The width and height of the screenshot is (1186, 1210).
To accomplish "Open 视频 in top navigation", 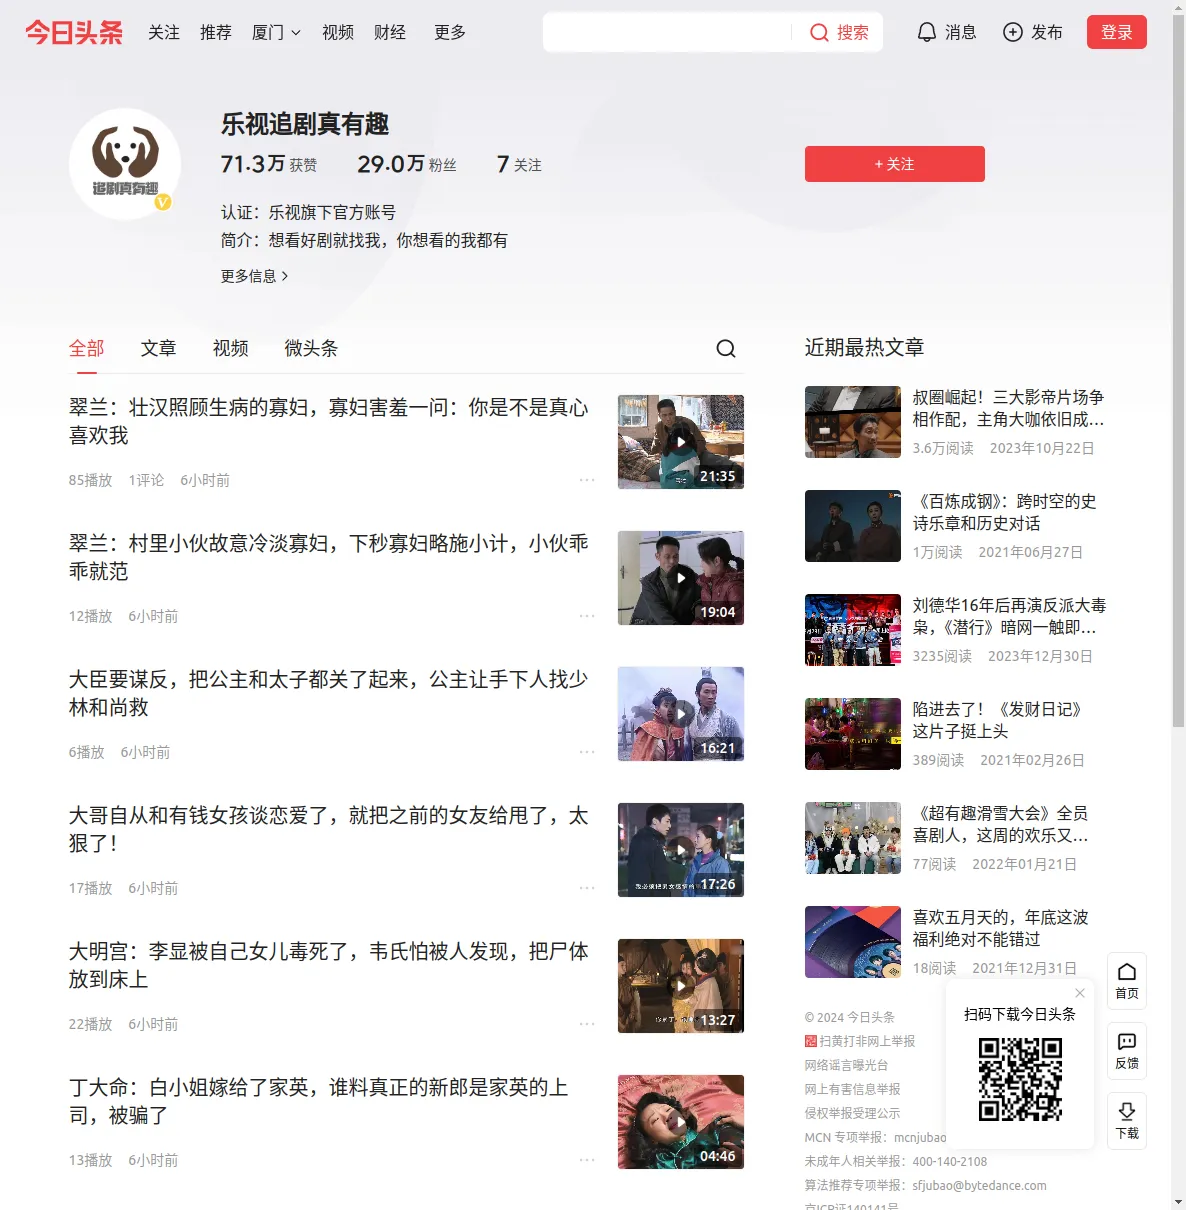I will tap(338, 32).
